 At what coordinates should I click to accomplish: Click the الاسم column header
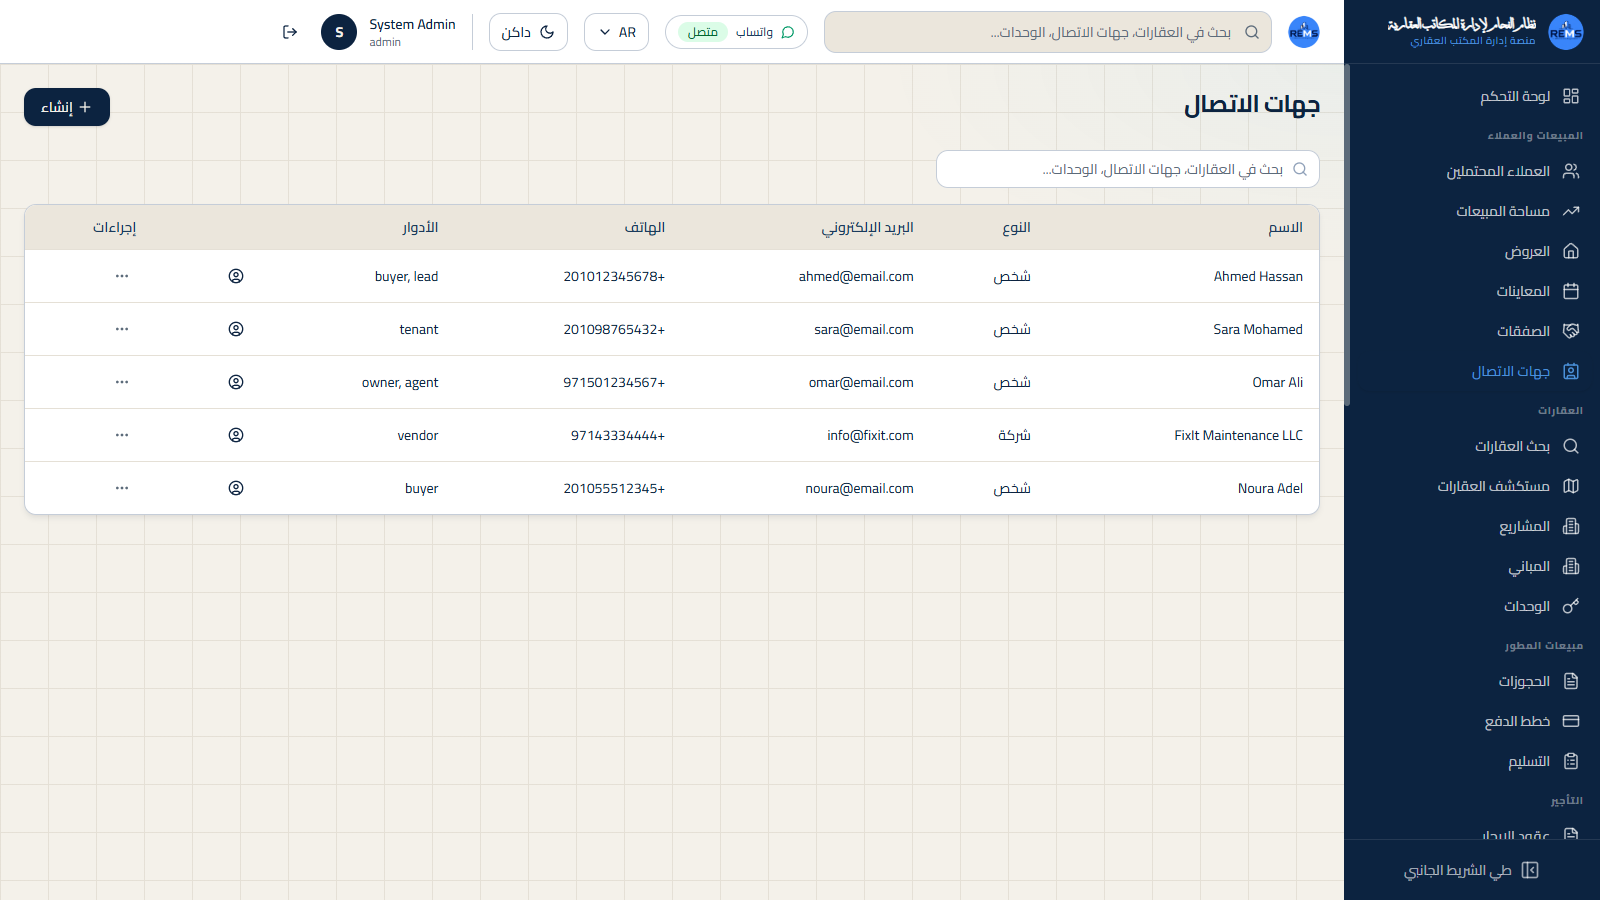[x=1285, y=227]
